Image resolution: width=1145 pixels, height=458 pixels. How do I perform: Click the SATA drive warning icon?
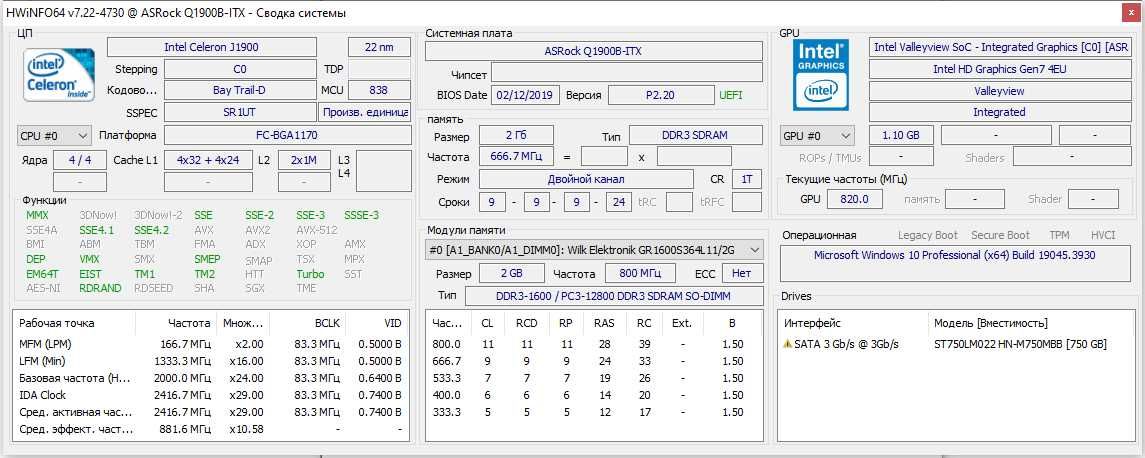[x=787, y=344]
